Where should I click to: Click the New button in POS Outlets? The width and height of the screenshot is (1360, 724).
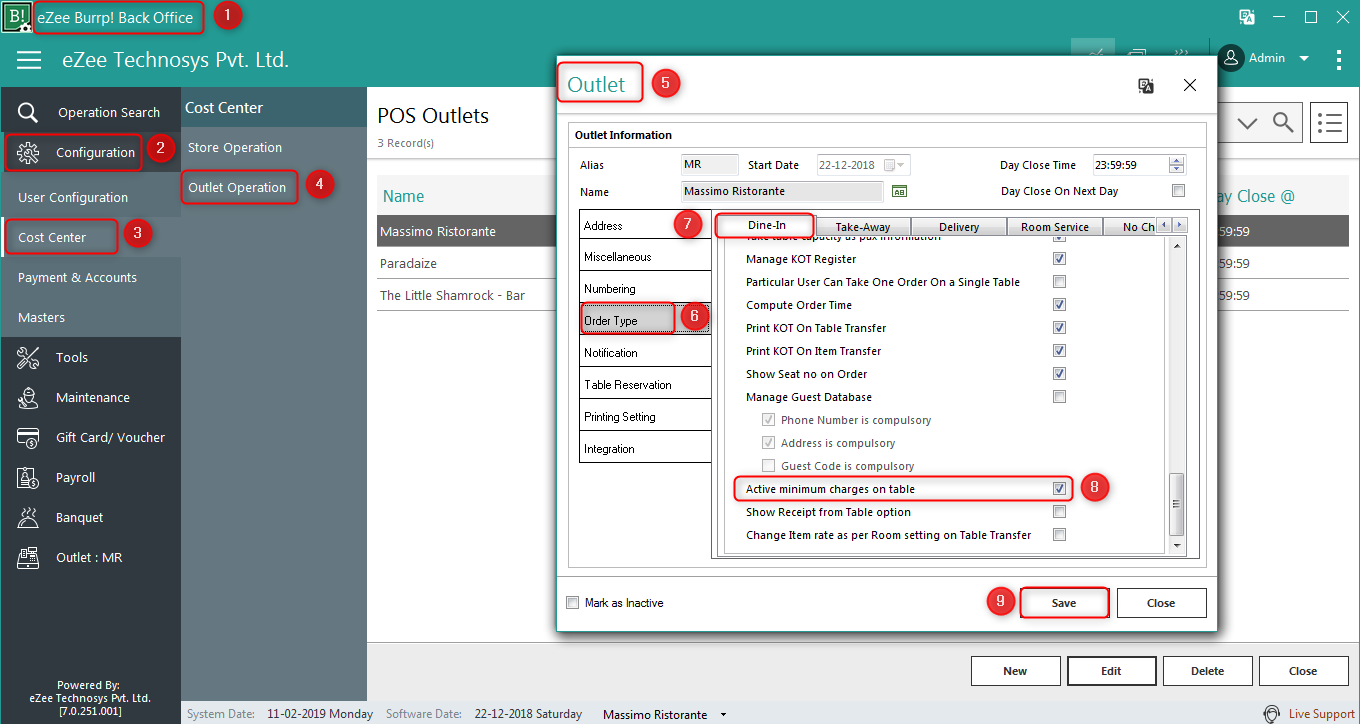point(1015,671)
